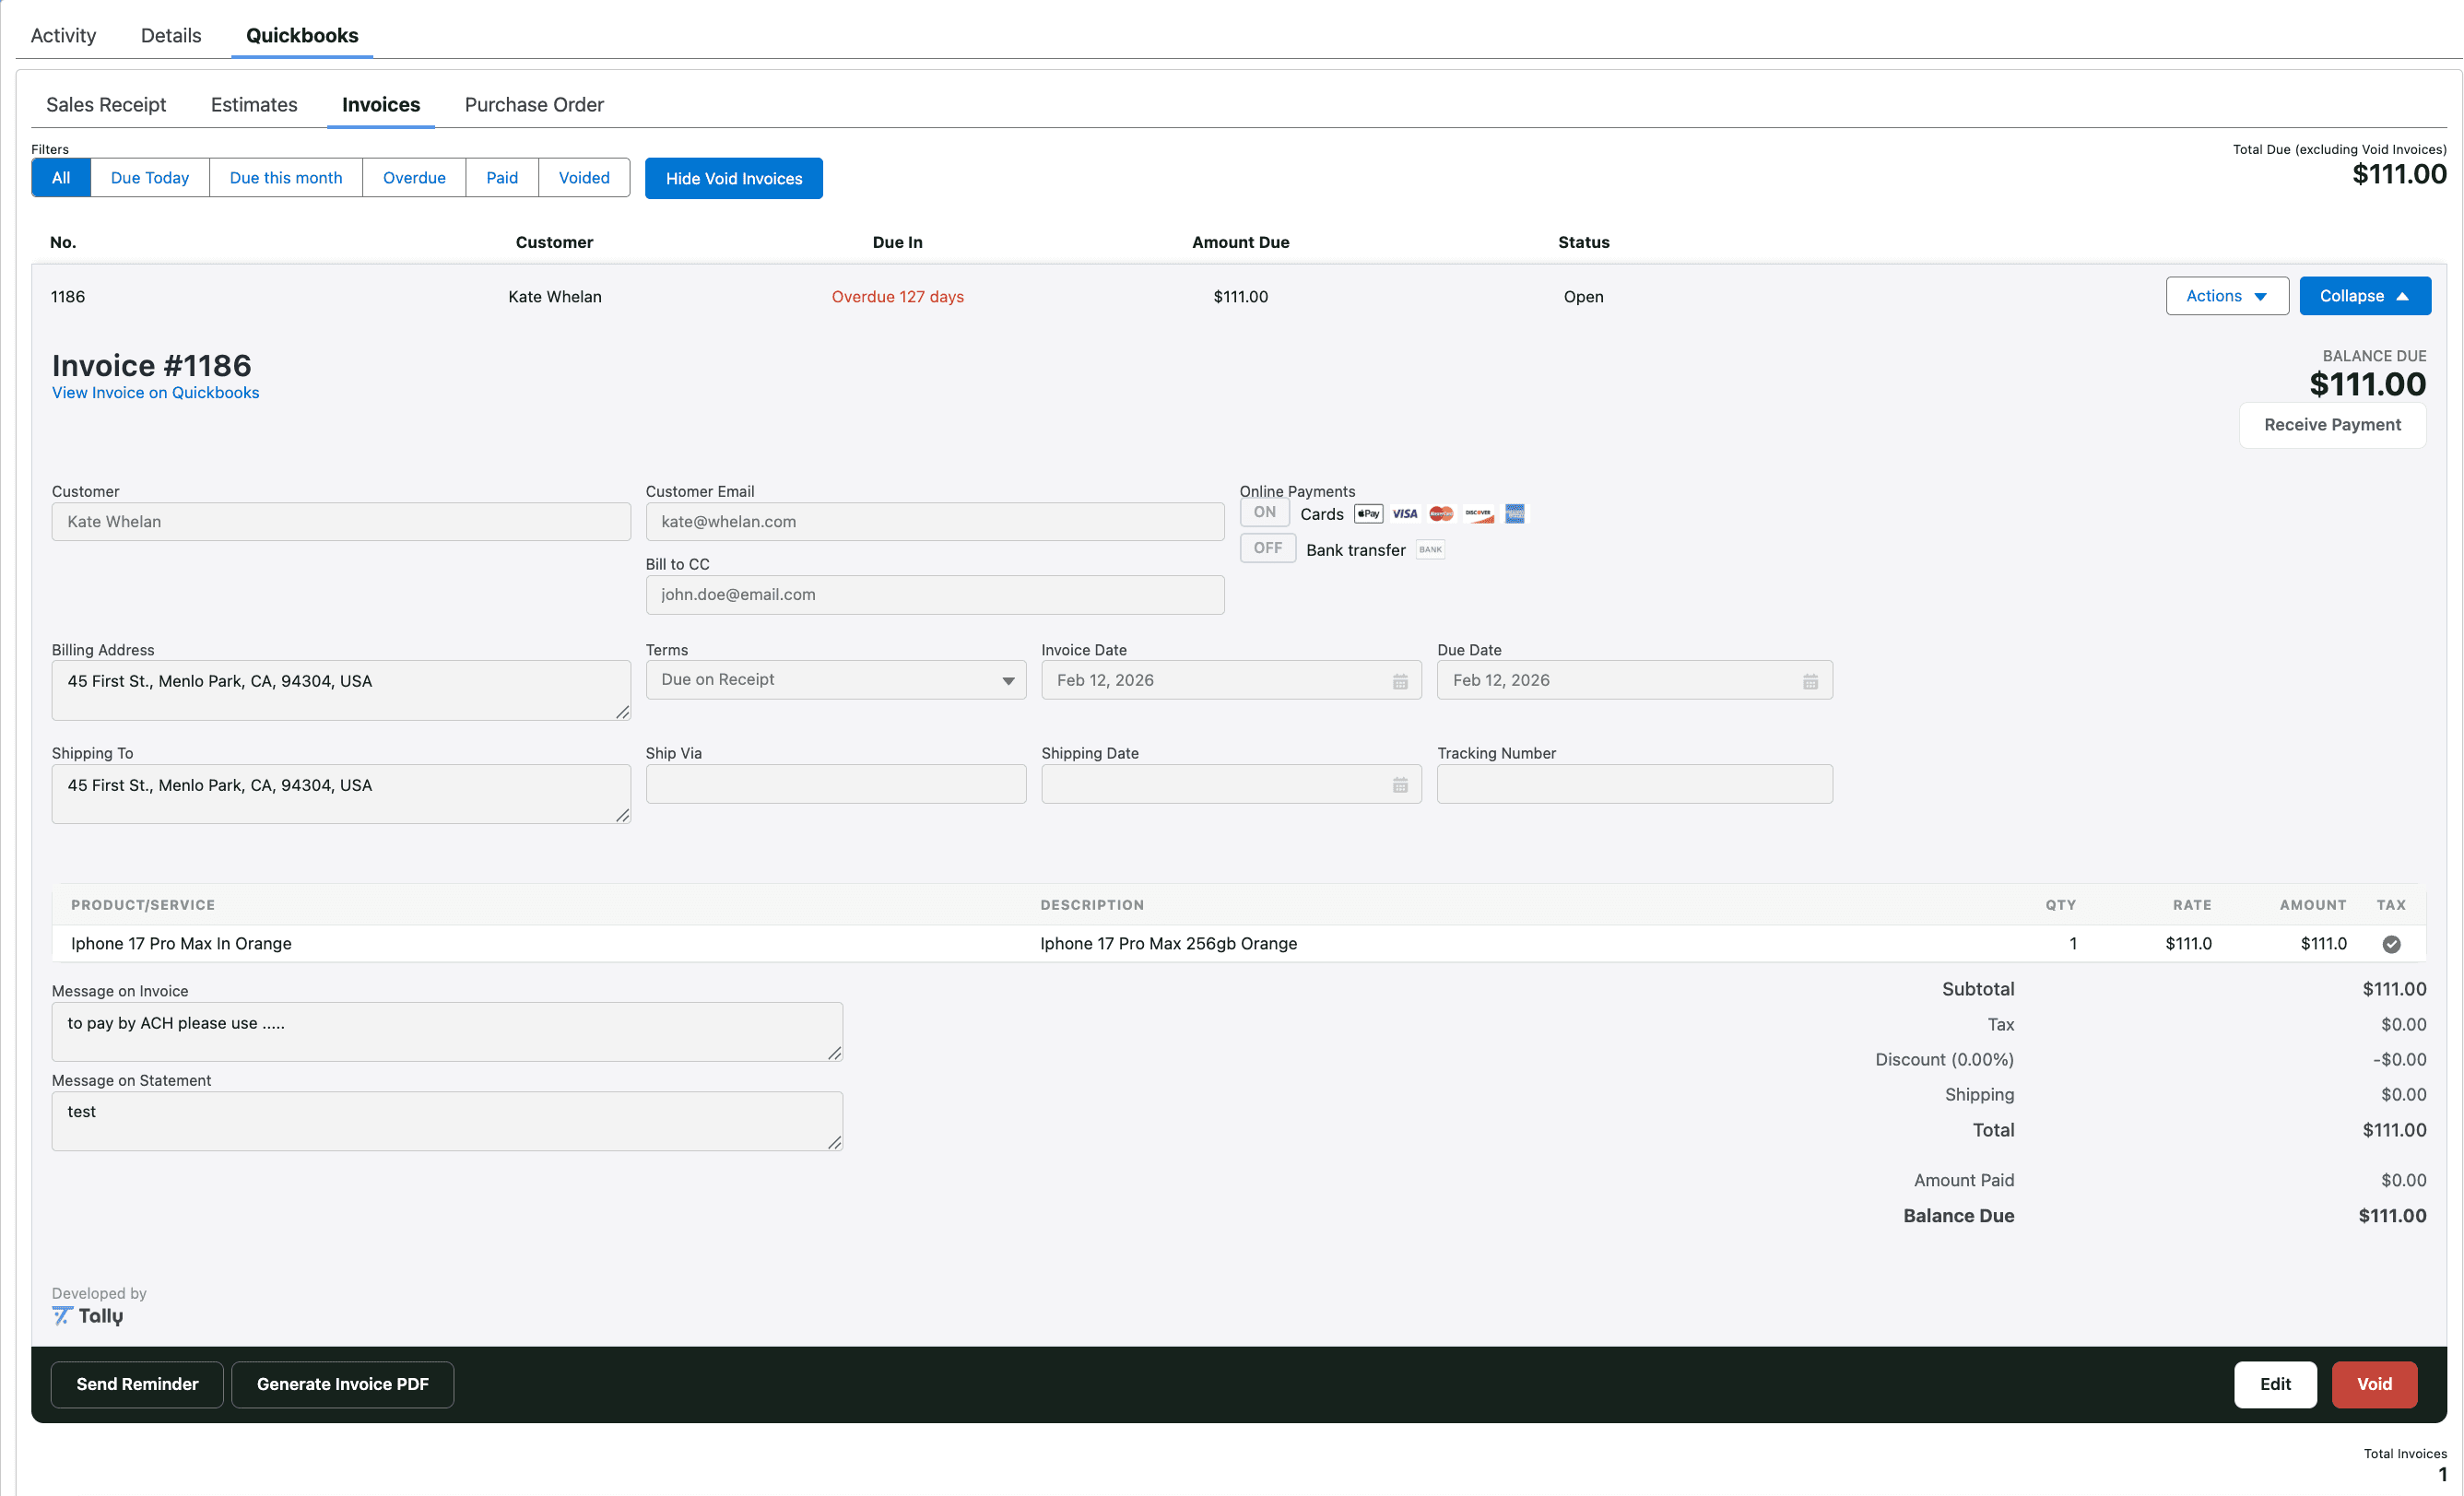
Task: Click product 'Iphone 17 Pro Max In Orange'
Action: (181, 944)
